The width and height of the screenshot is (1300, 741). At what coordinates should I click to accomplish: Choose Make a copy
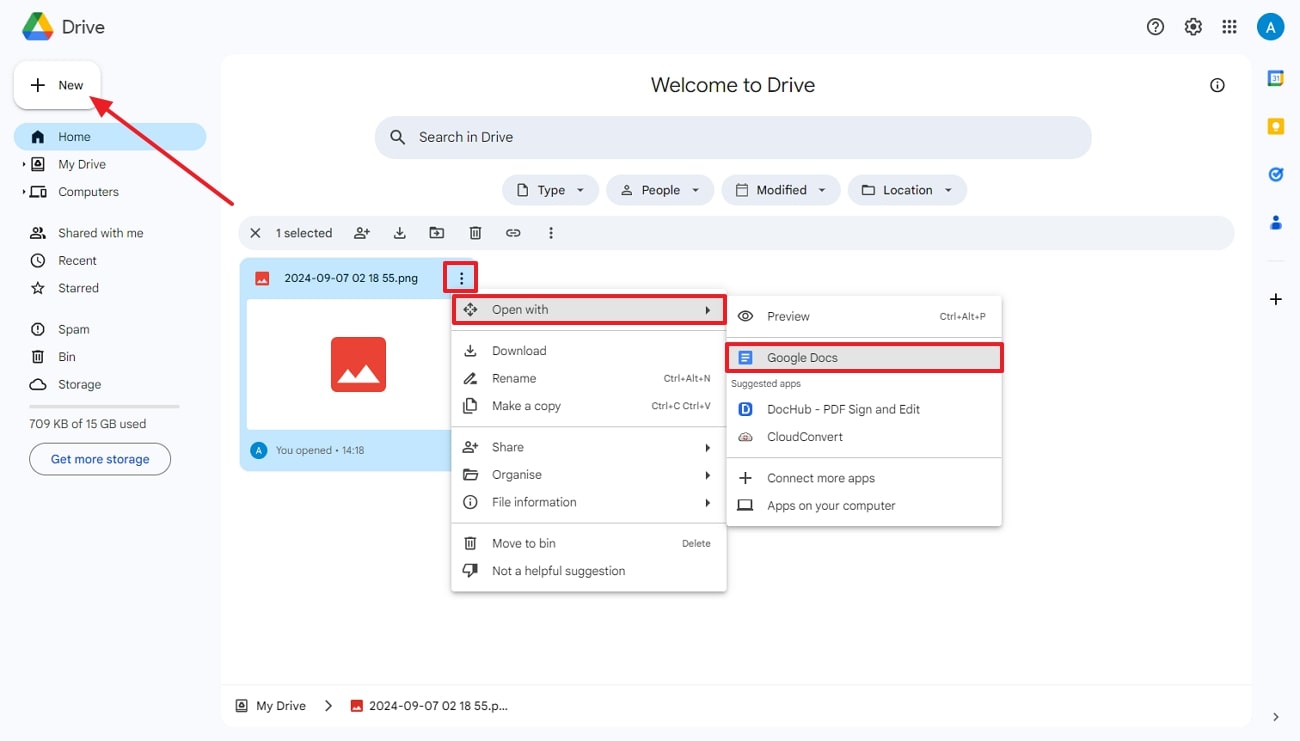pyautogui.click(x=589, y=406)
